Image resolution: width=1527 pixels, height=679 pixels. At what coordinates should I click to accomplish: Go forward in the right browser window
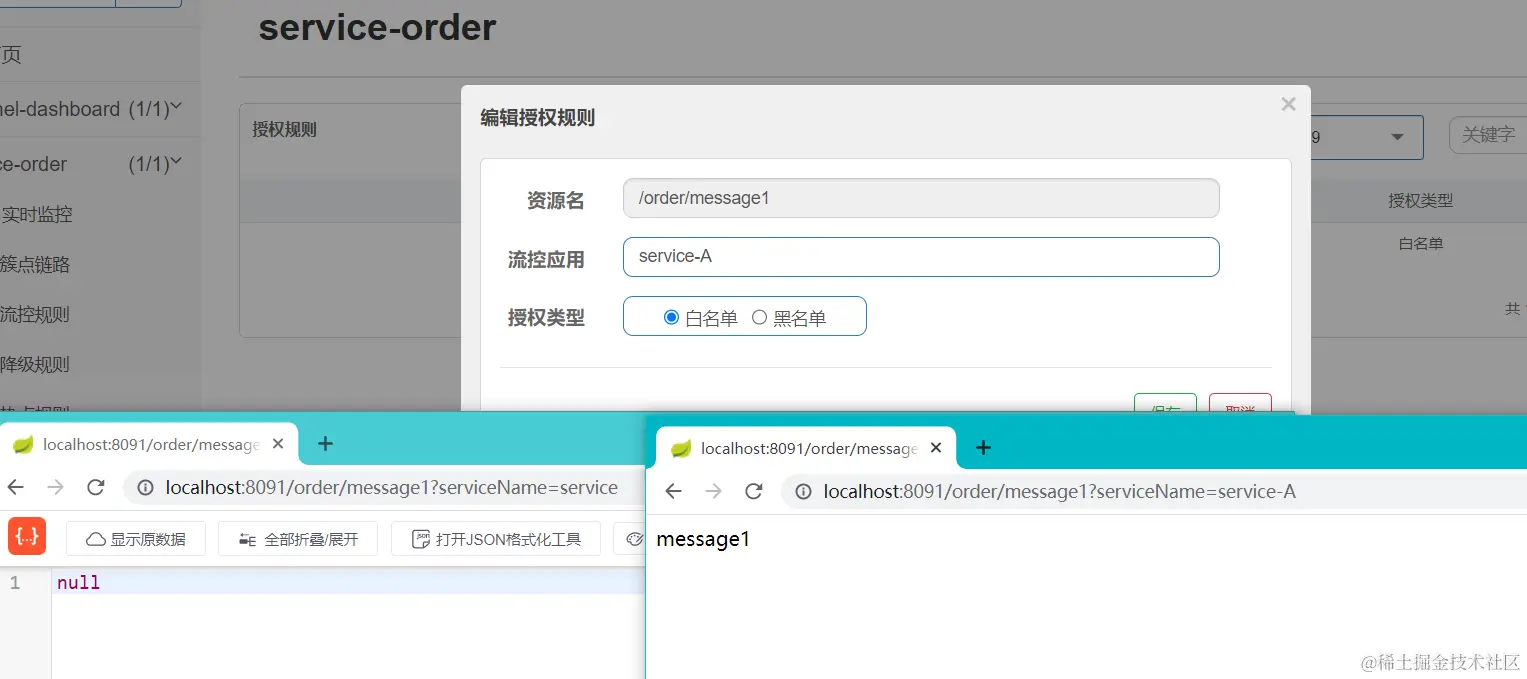coord(713,491)
